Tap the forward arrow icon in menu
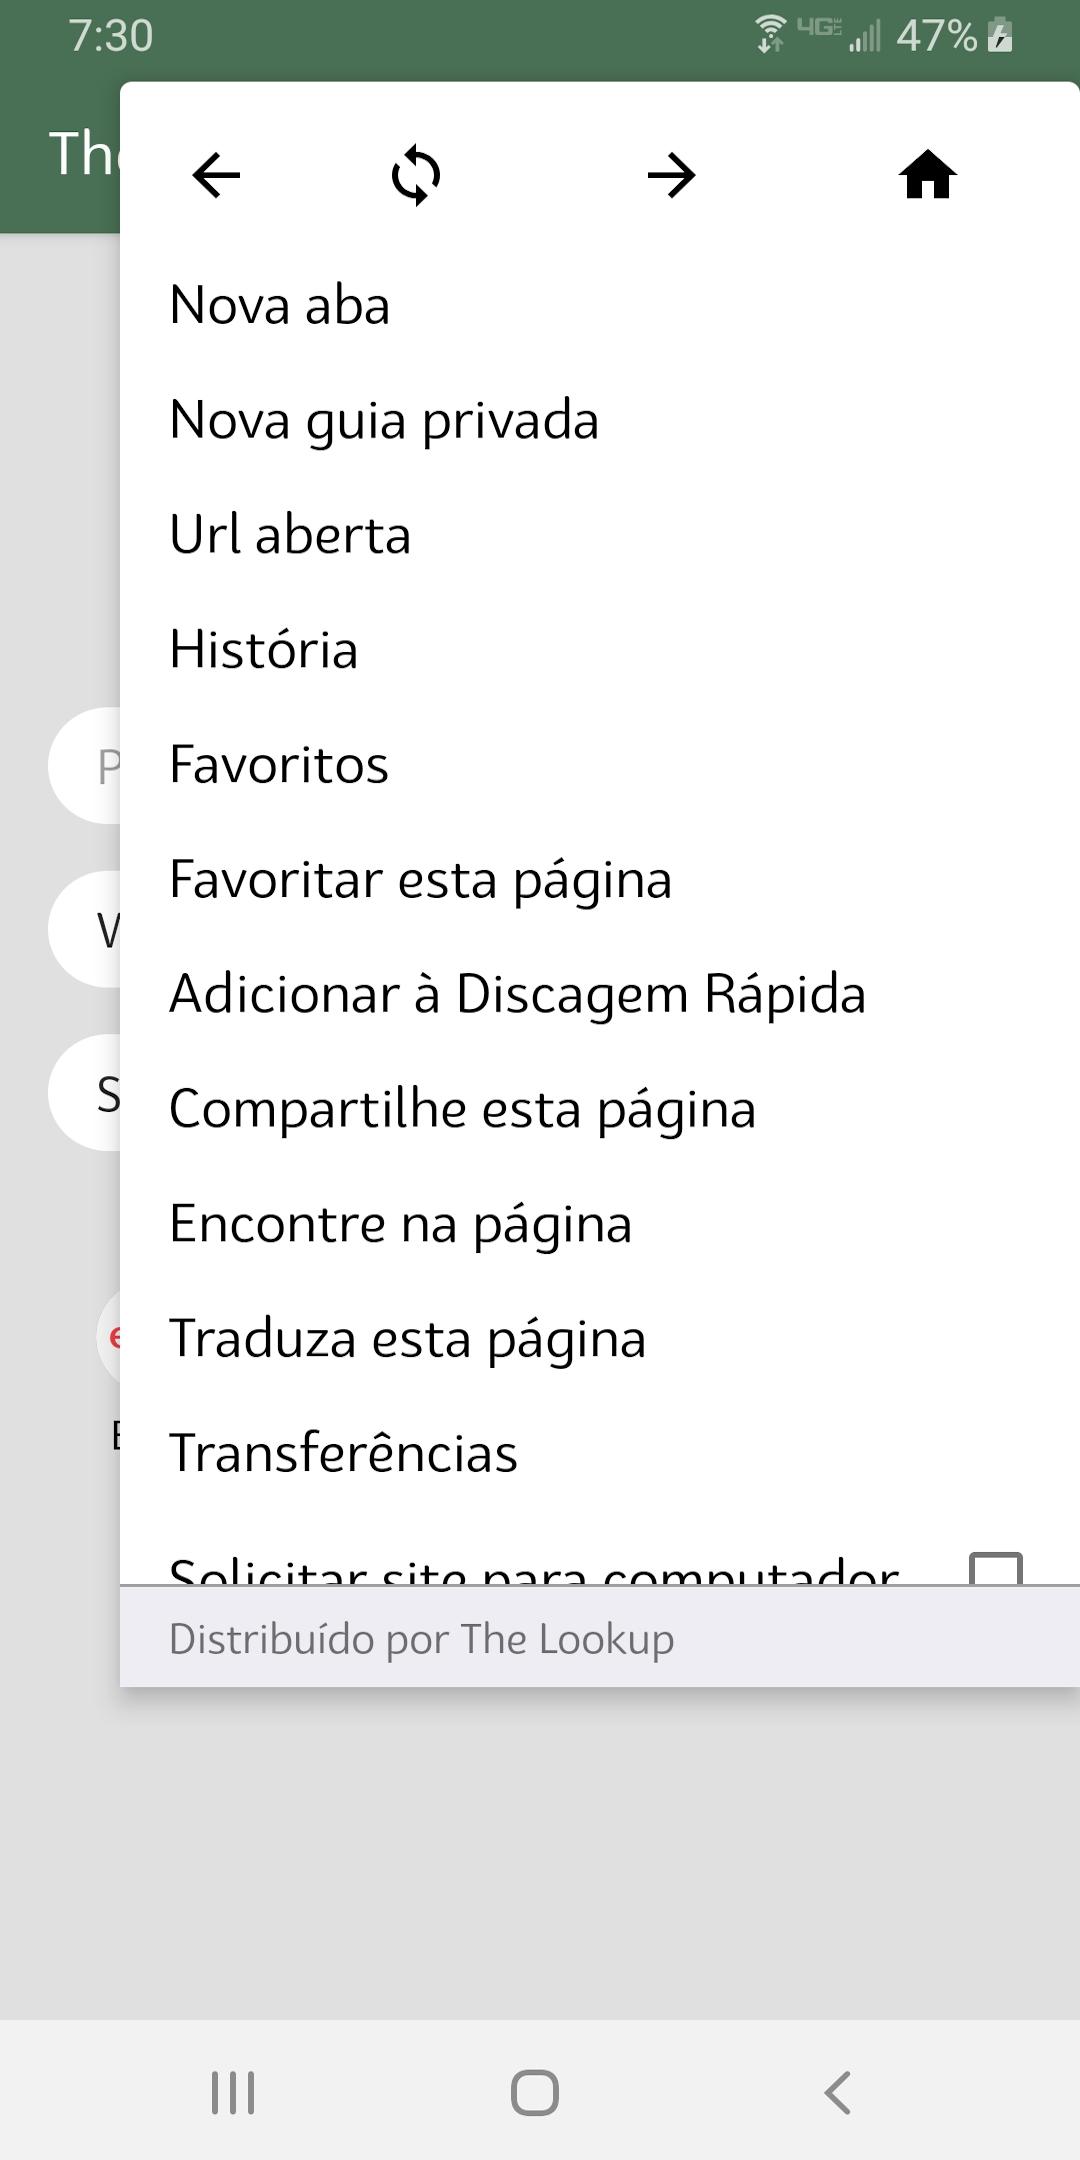 click(x=671, y=176)
